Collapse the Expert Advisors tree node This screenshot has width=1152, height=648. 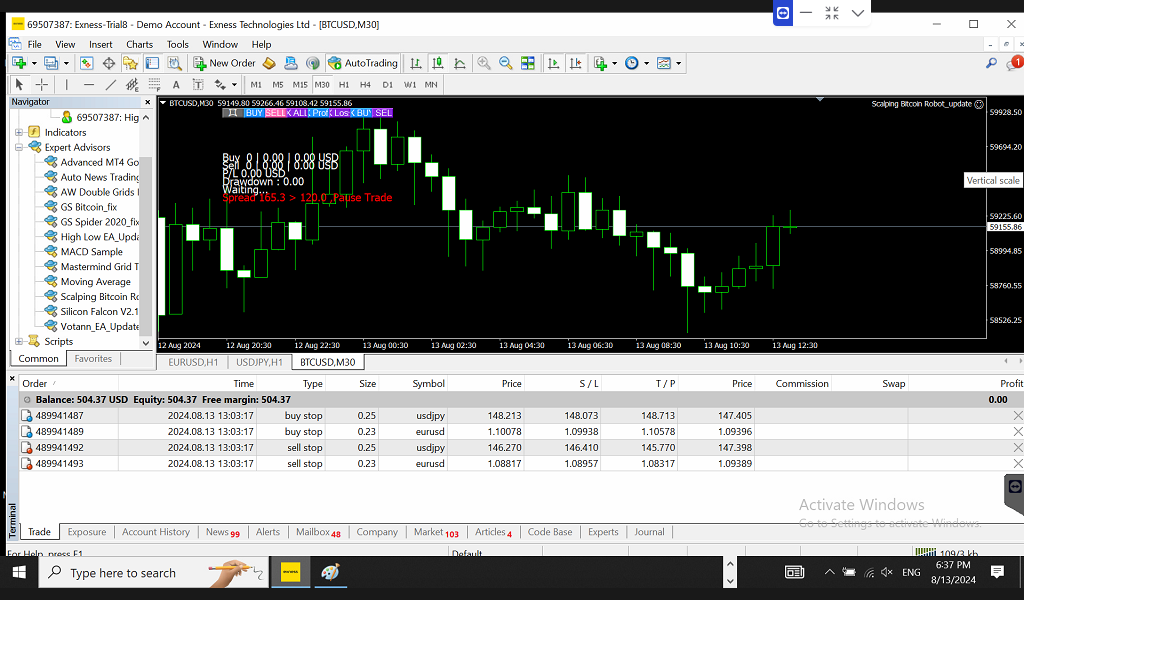19,147
